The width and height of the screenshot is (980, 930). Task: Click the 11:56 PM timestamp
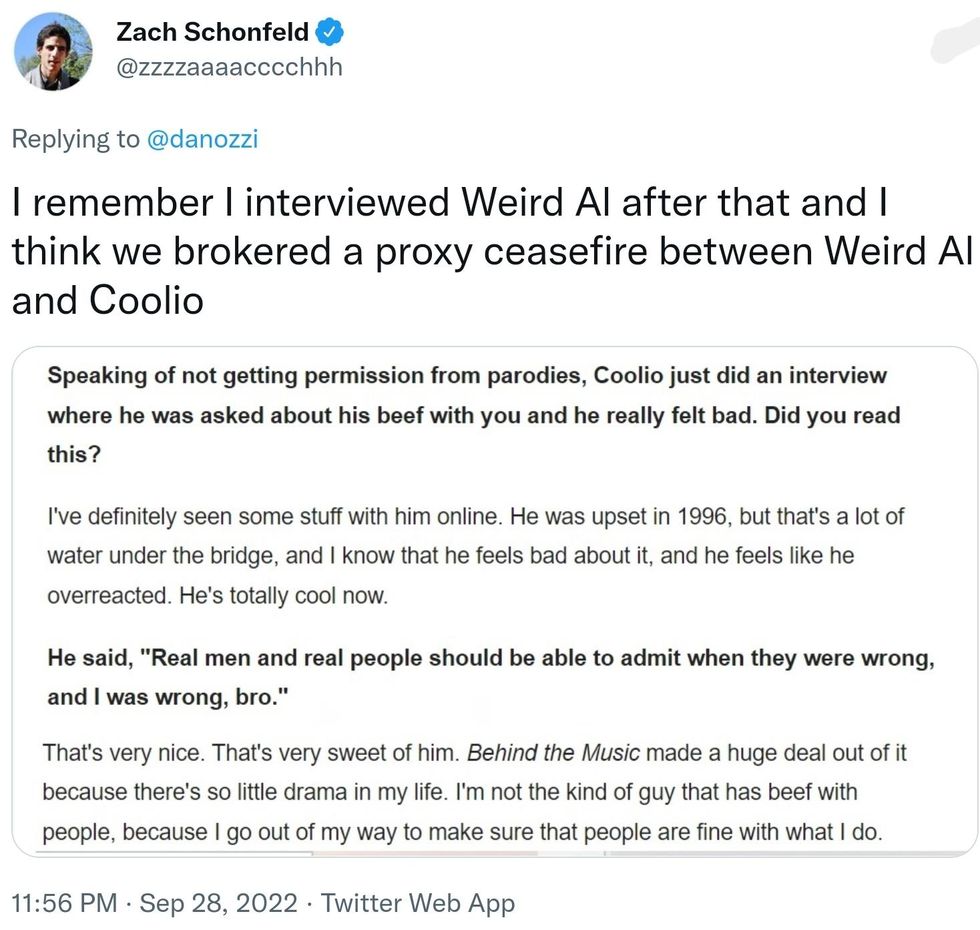point(63,904)
